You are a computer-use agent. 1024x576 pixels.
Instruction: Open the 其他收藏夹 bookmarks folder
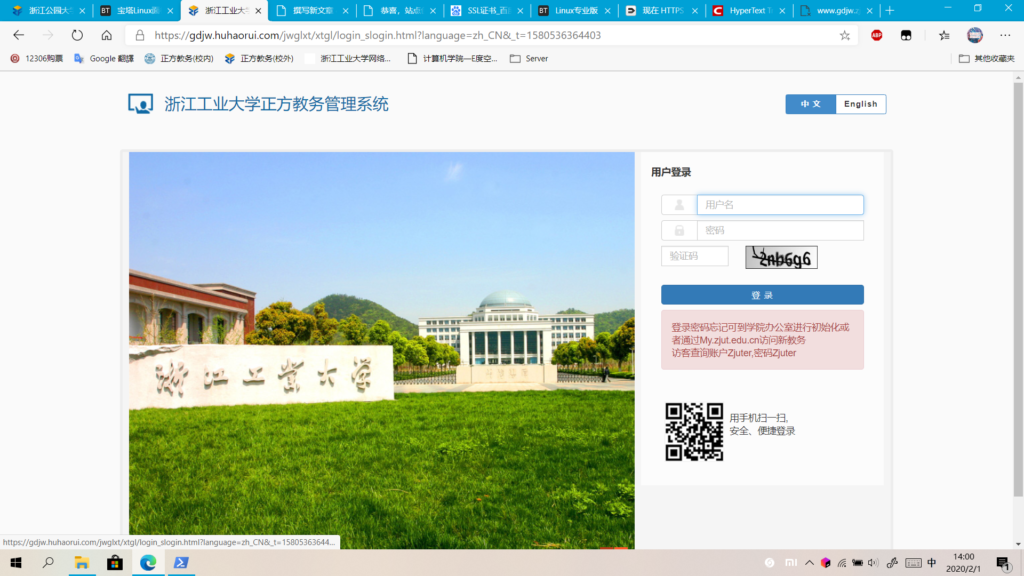(x=986, y=58)
